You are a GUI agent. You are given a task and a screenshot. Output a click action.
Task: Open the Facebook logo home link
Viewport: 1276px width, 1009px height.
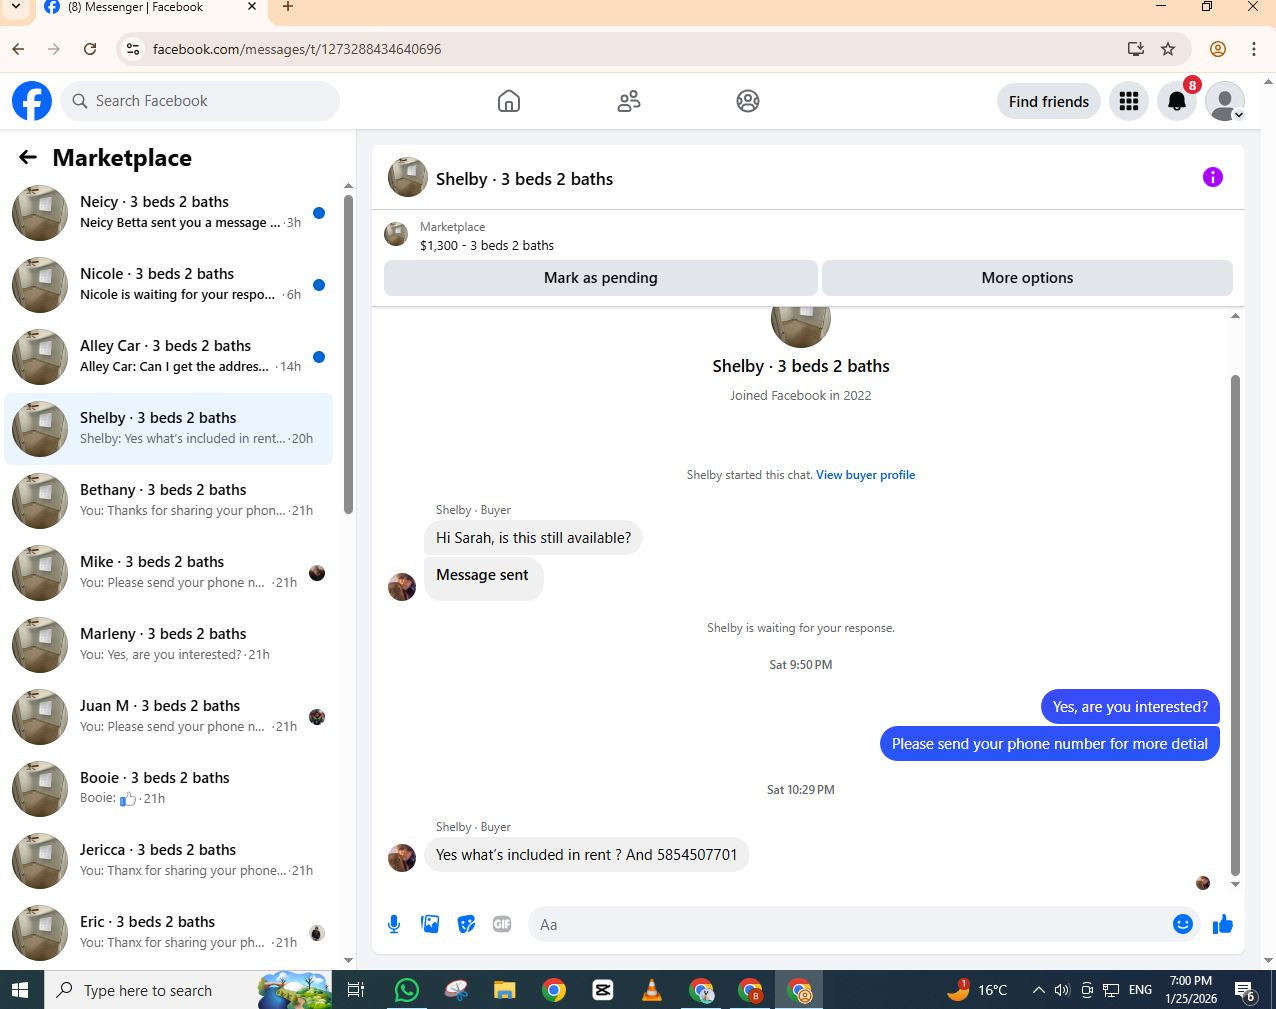(x=32, y=101)
